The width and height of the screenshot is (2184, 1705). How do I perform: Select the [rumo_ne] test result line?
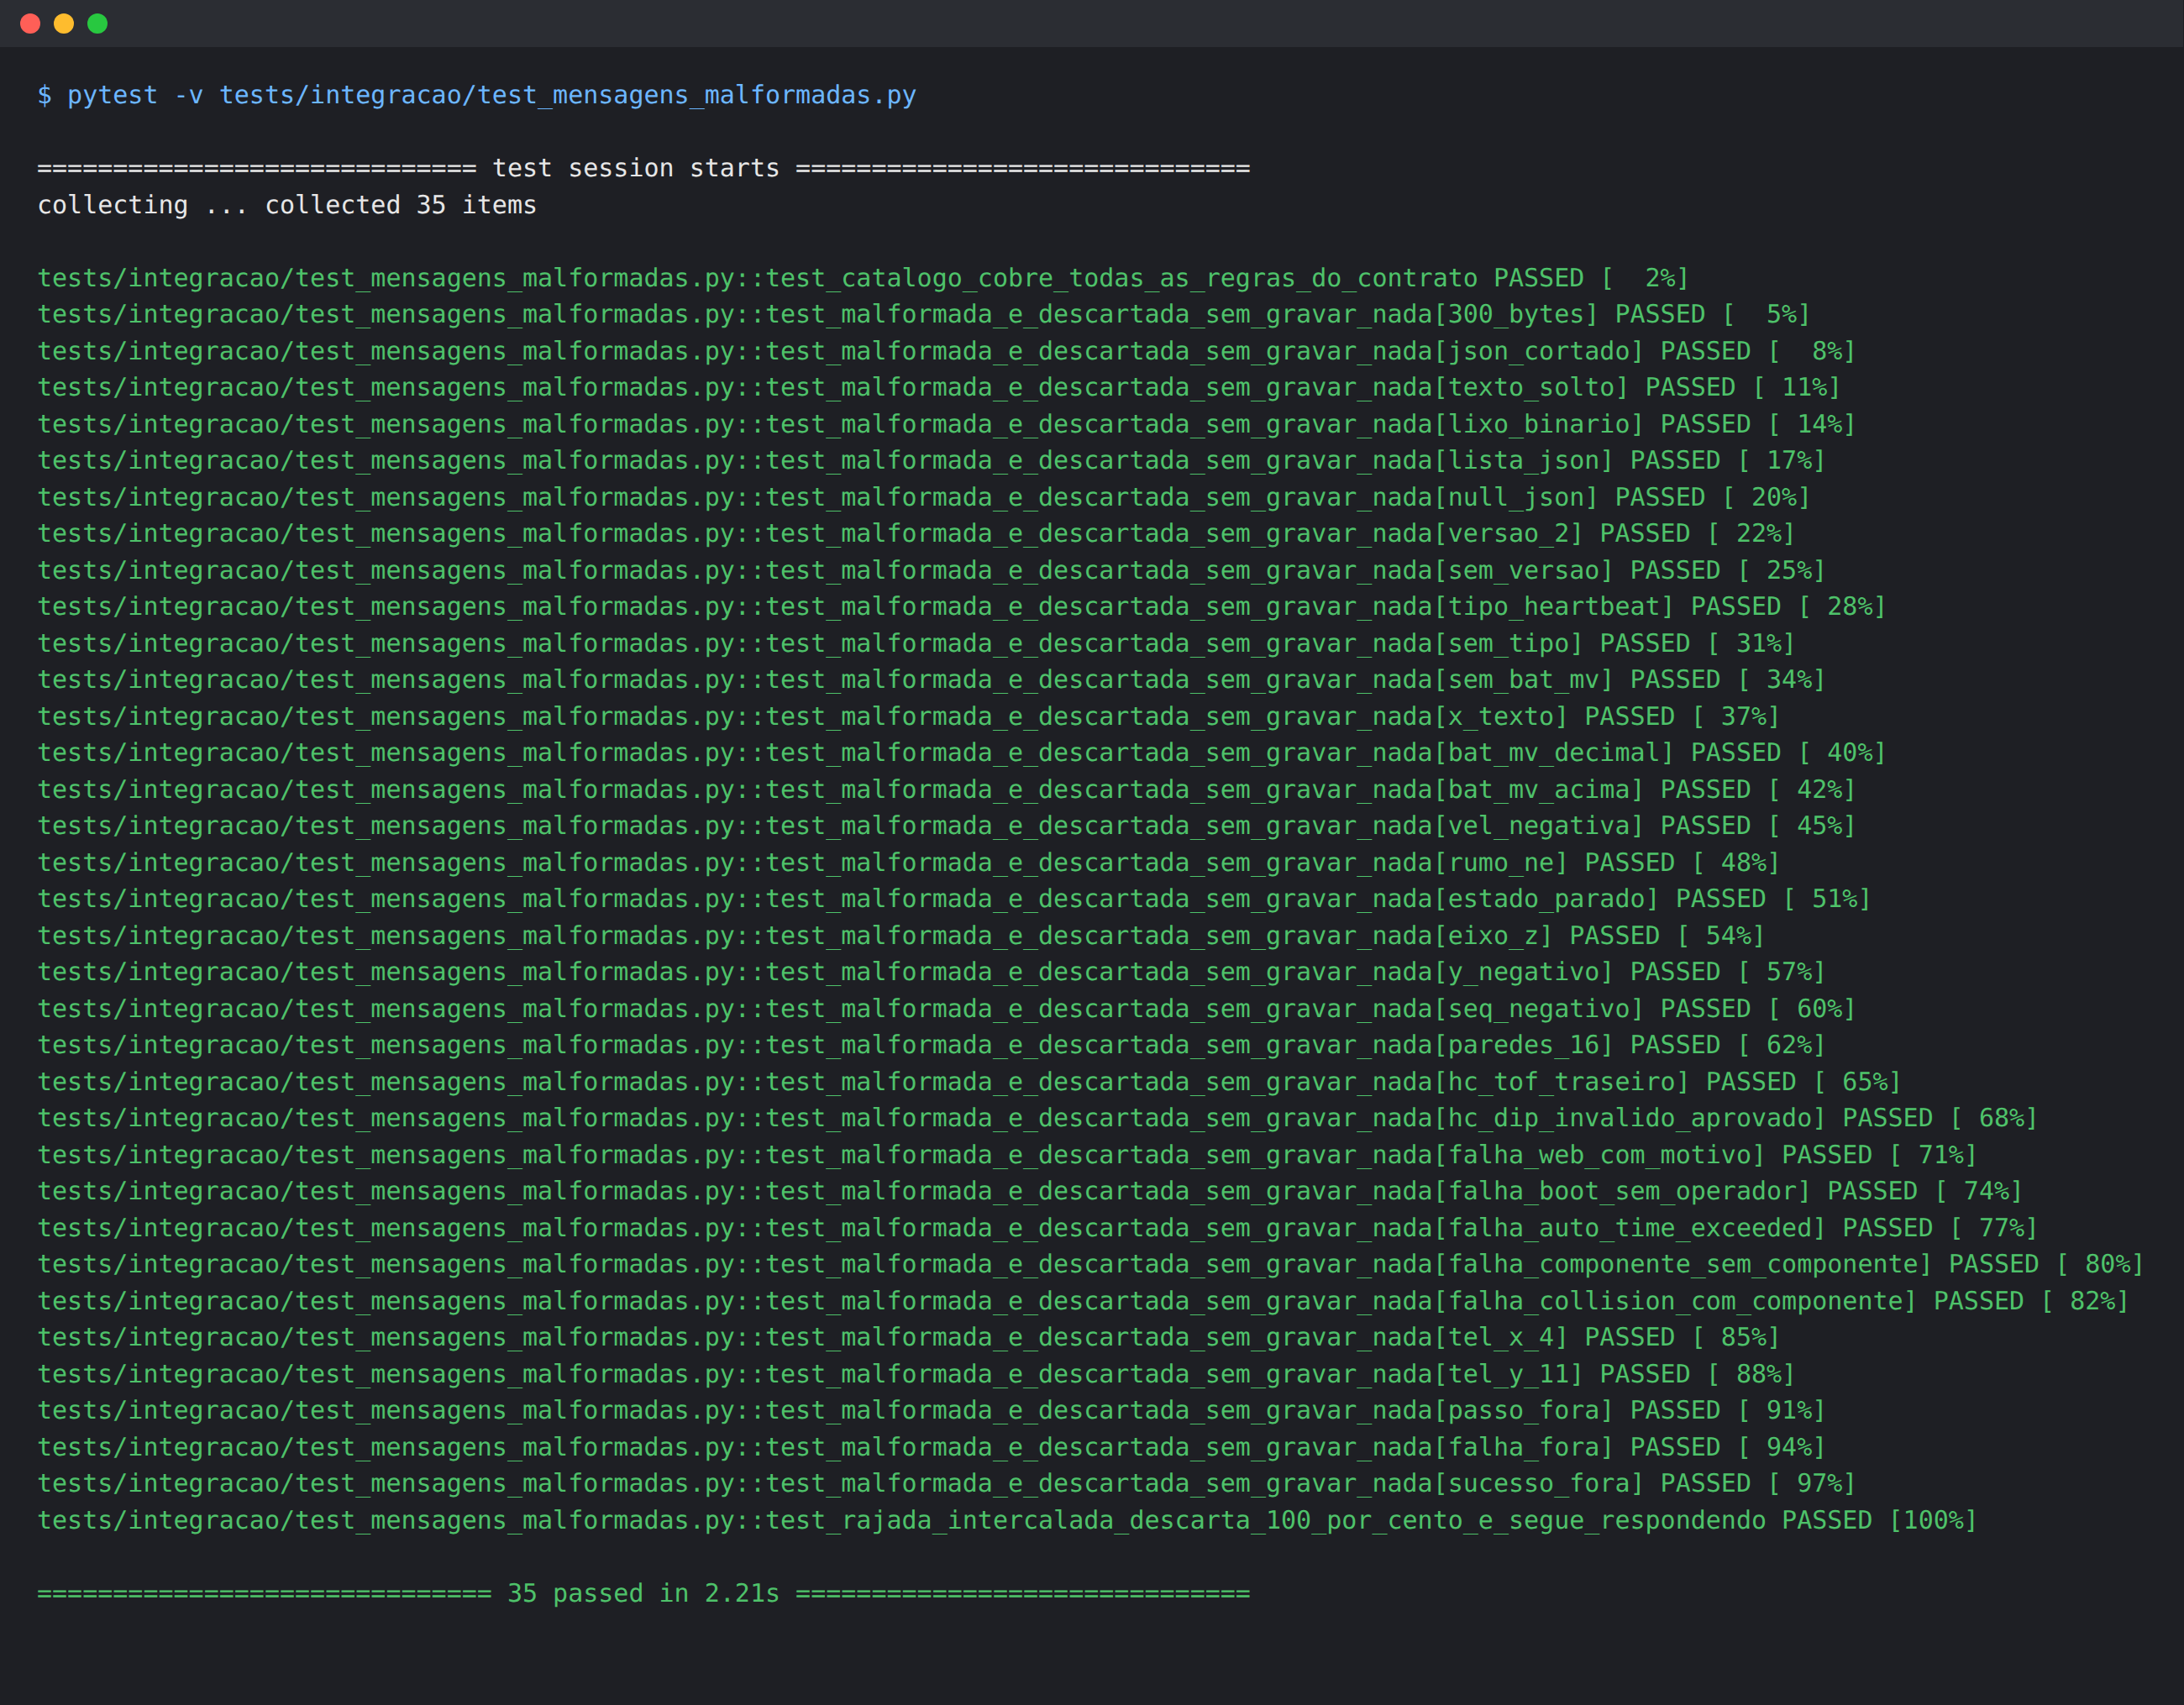[909, 862]
